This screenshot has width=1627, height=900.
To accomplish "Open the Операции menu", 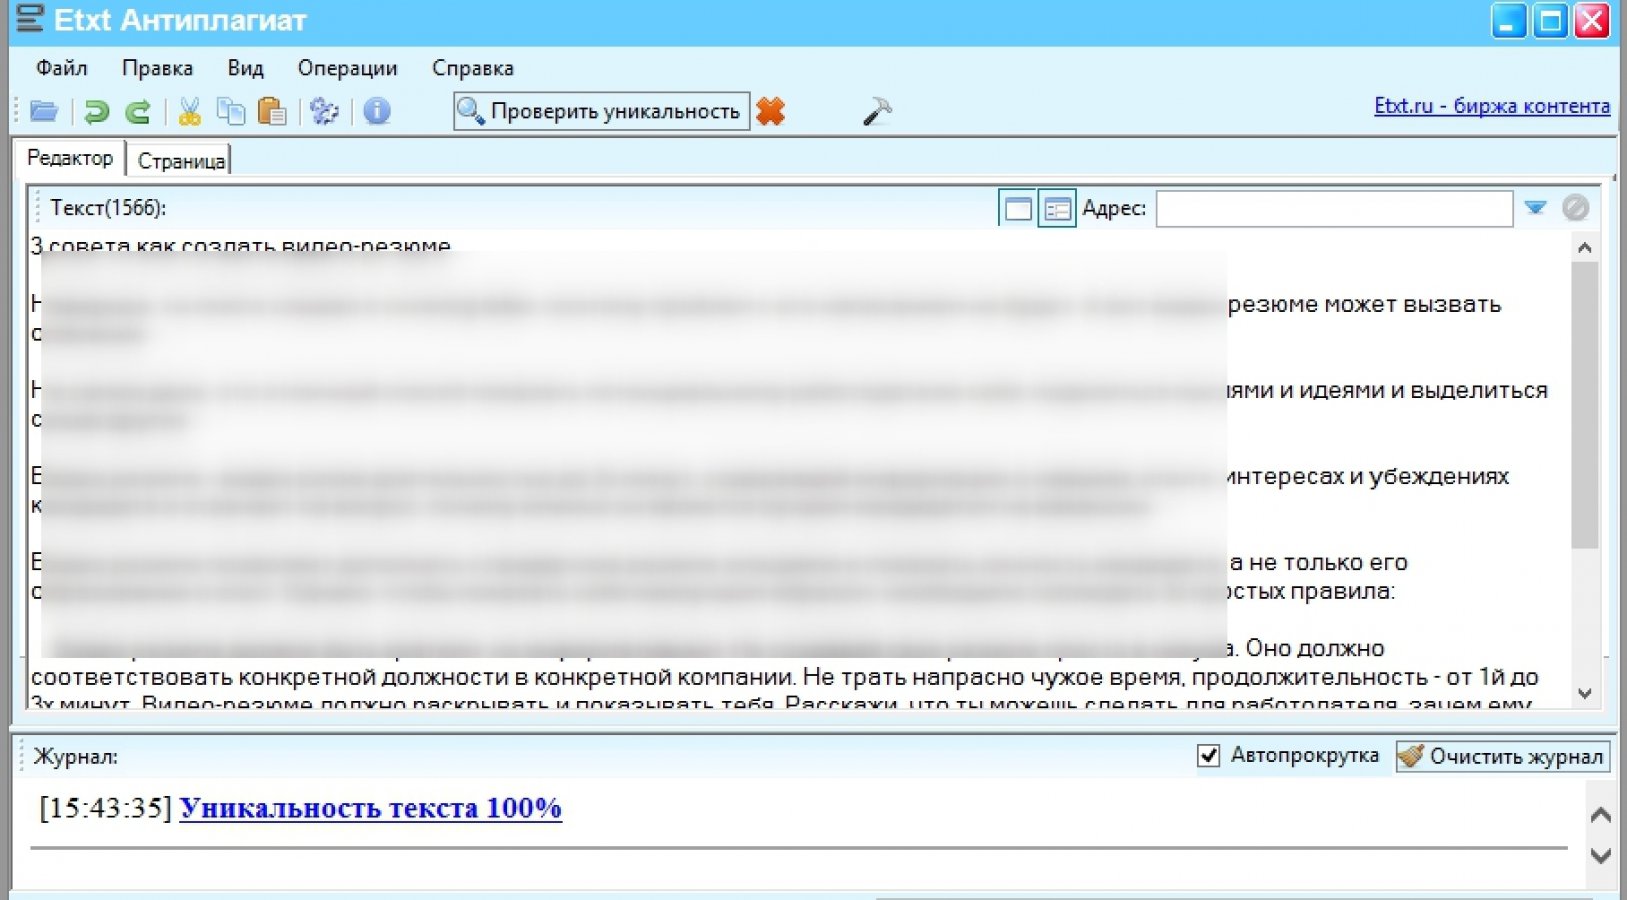I will pos(347,68).
